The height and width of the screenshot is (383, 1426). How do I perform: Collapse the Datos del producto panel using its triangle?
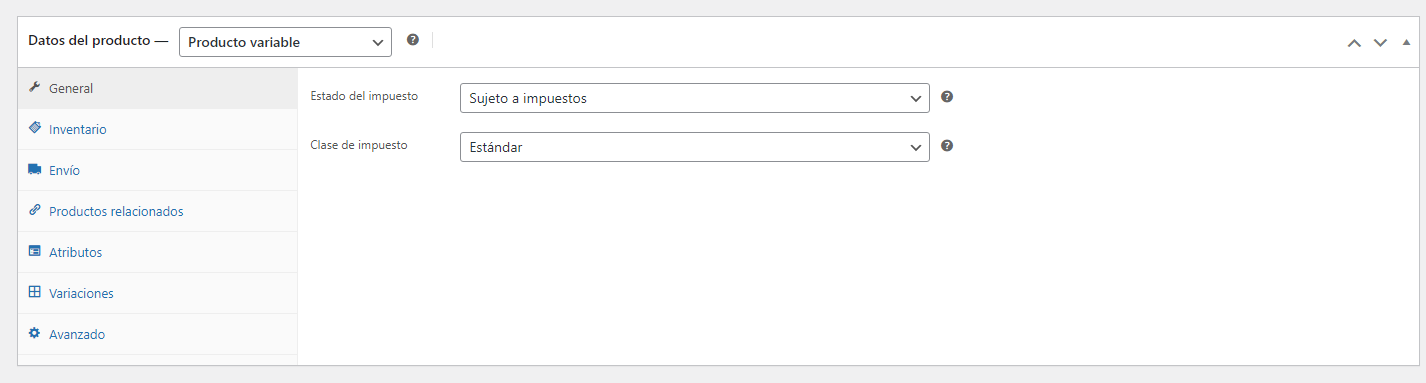(x=1406, y=42)
